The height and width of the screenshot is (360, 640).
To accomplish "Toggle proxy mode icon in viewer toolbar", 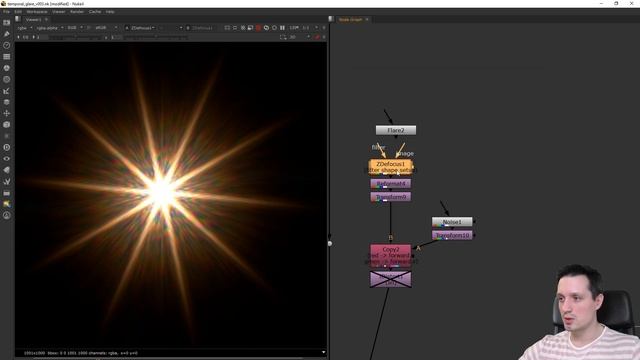I will tap(251, 28).
